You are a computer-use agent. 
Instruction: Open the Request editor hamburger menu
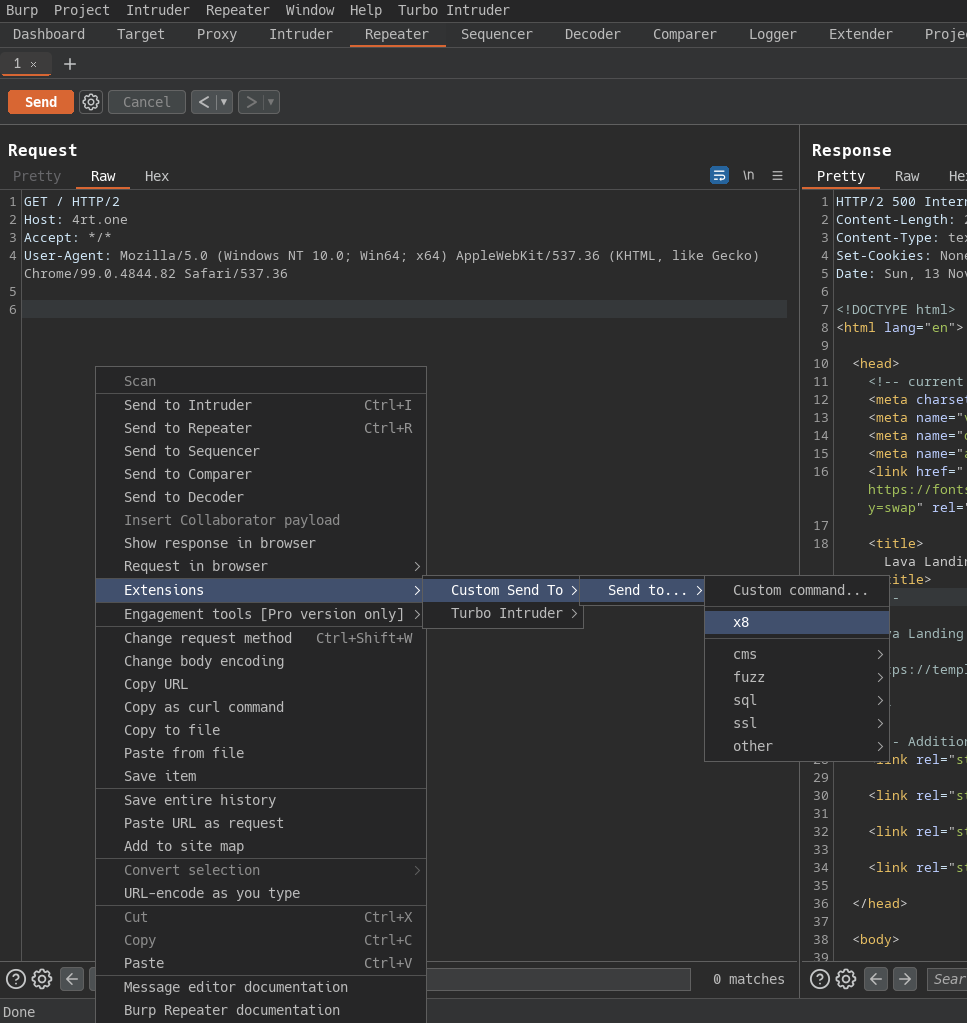coord(777,175)
